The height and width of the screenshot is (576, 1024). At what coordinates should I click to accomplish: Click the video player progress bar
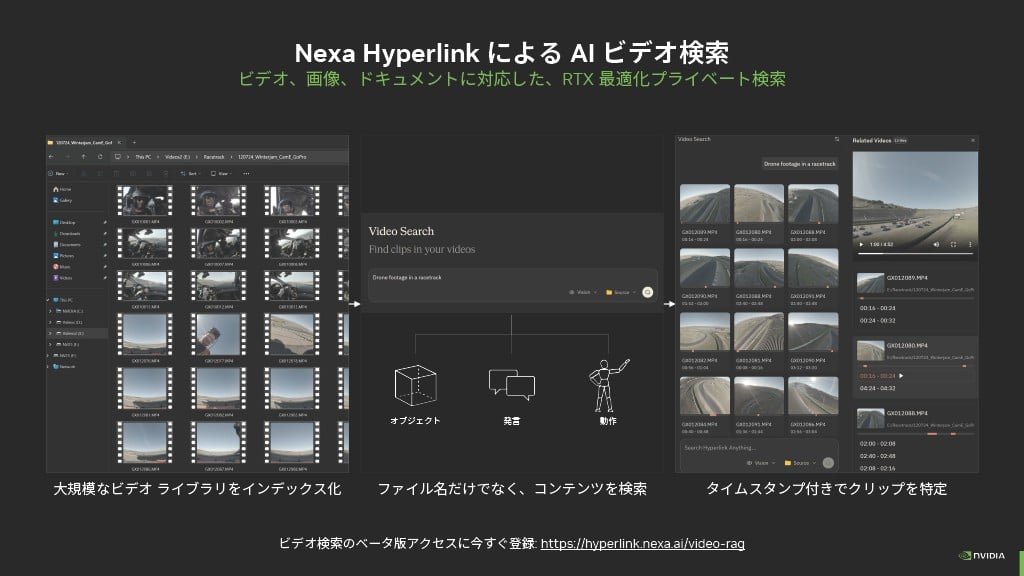914,254
